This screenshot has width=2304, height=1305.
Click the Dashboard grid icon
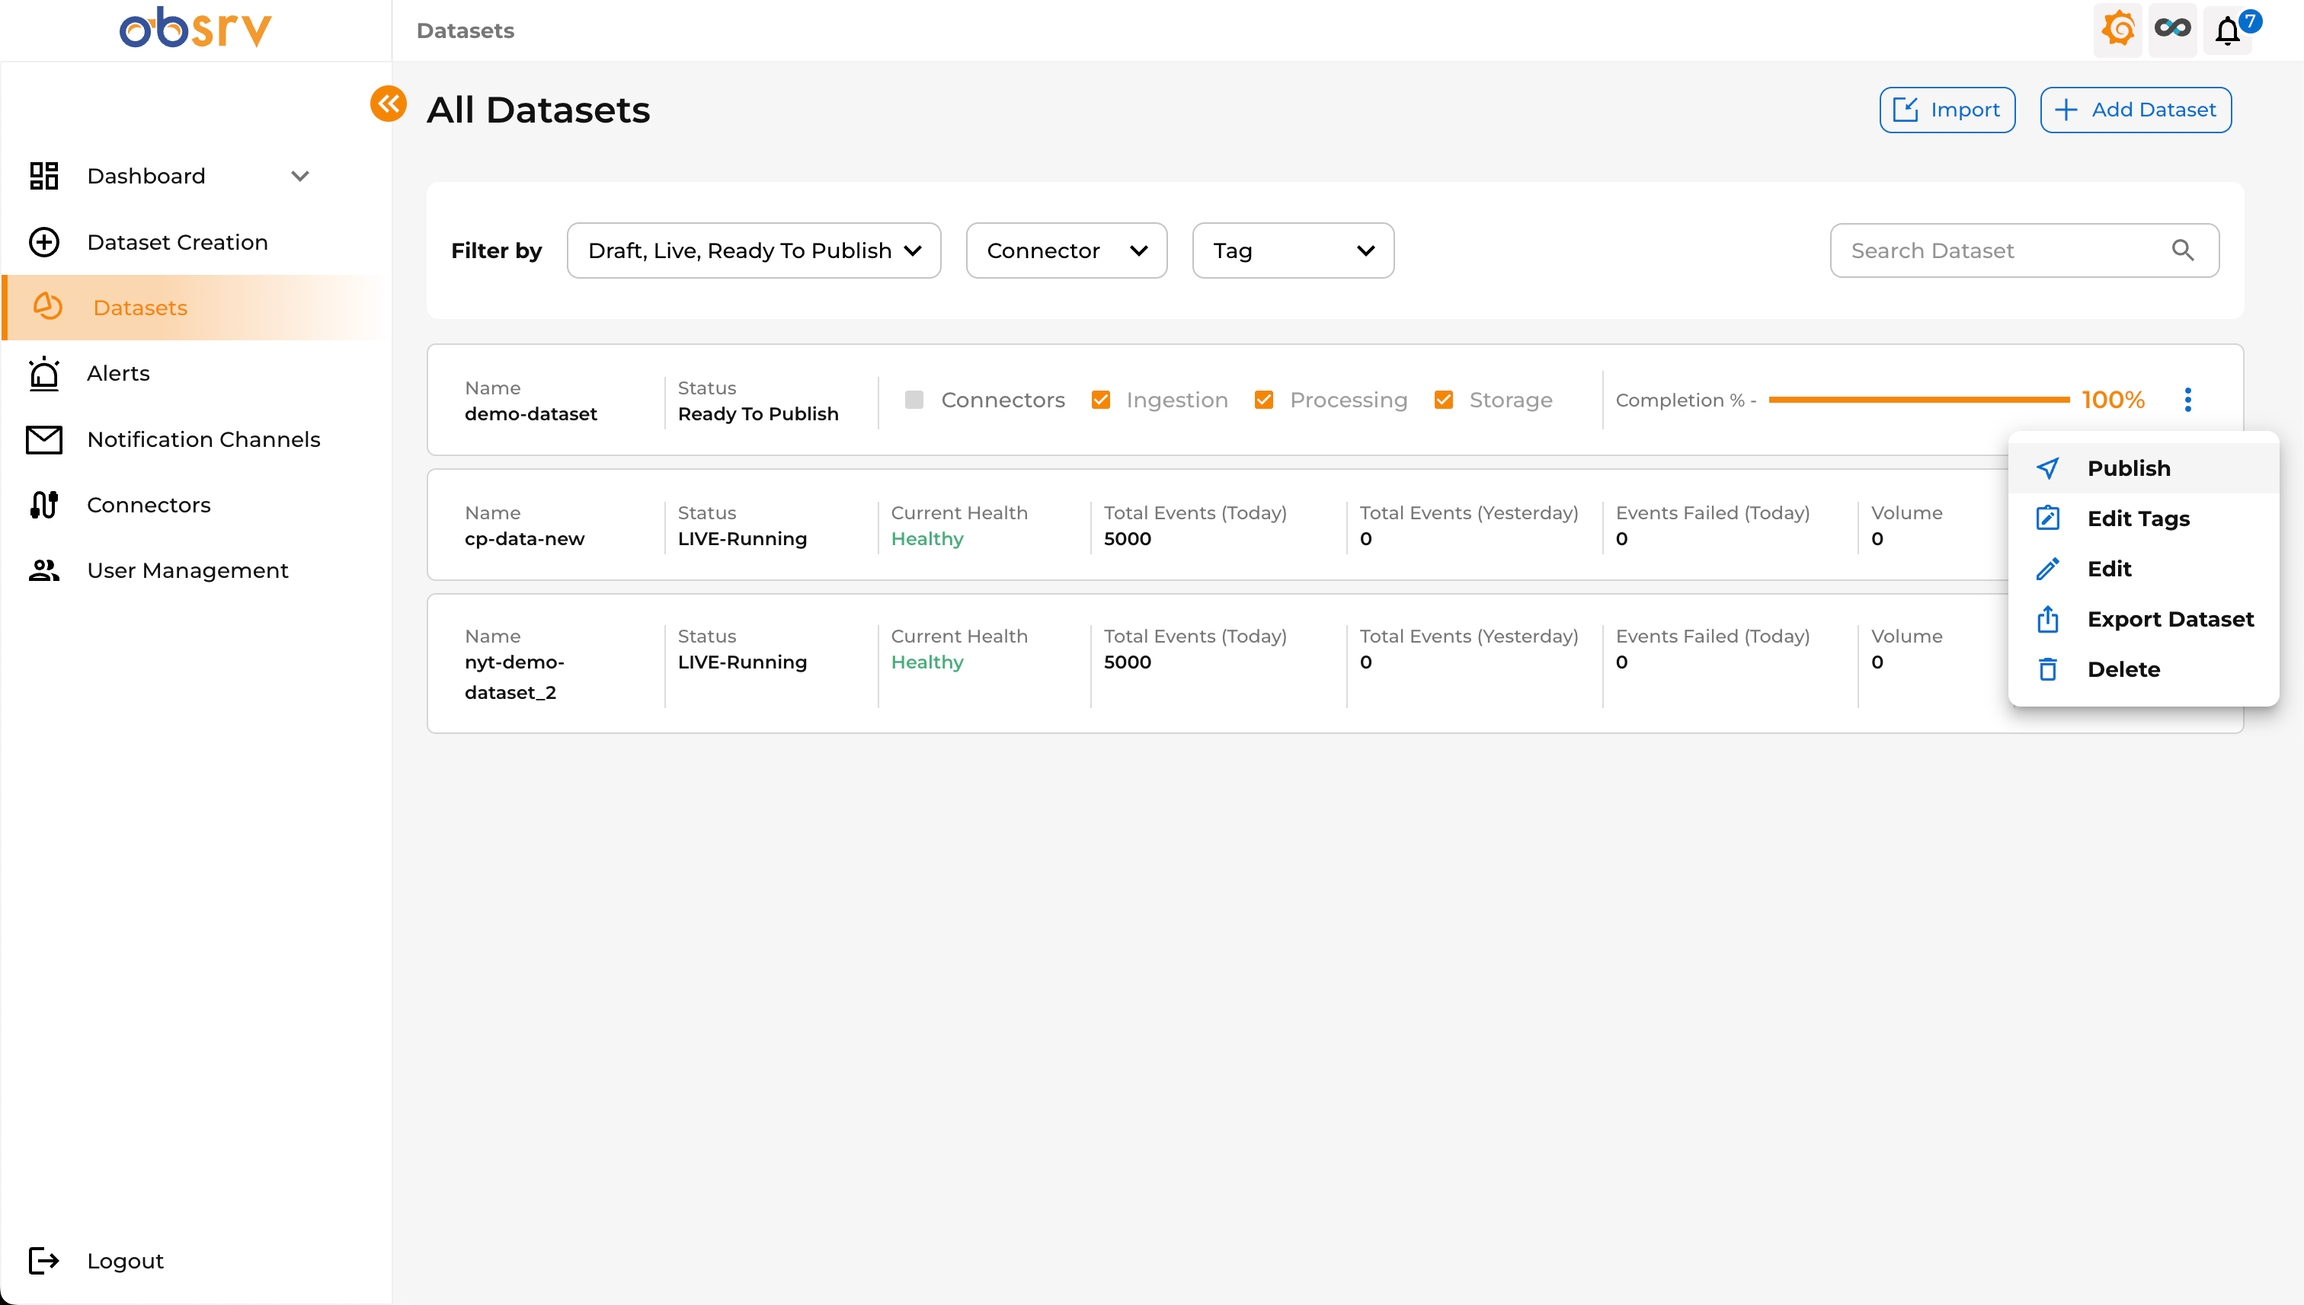point(44,176)
